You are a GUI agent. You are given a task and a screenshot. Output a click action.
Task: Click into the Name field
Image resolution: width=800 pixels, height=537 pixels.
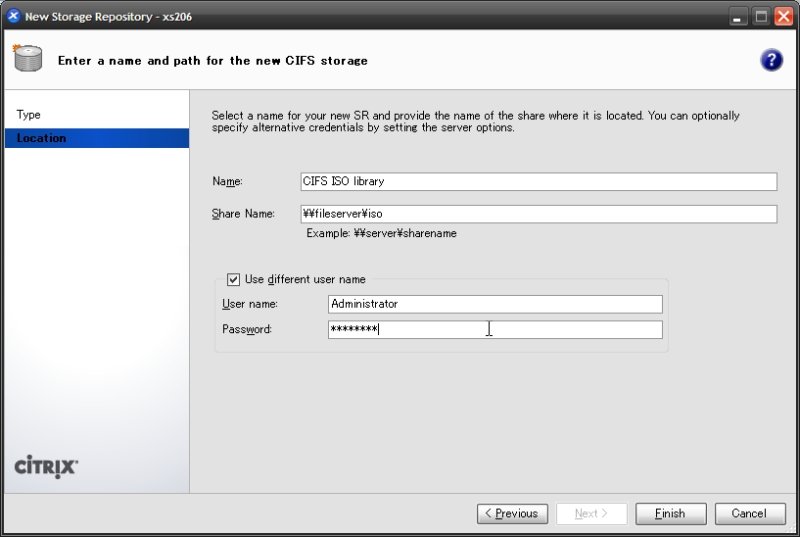coord(539,182)
